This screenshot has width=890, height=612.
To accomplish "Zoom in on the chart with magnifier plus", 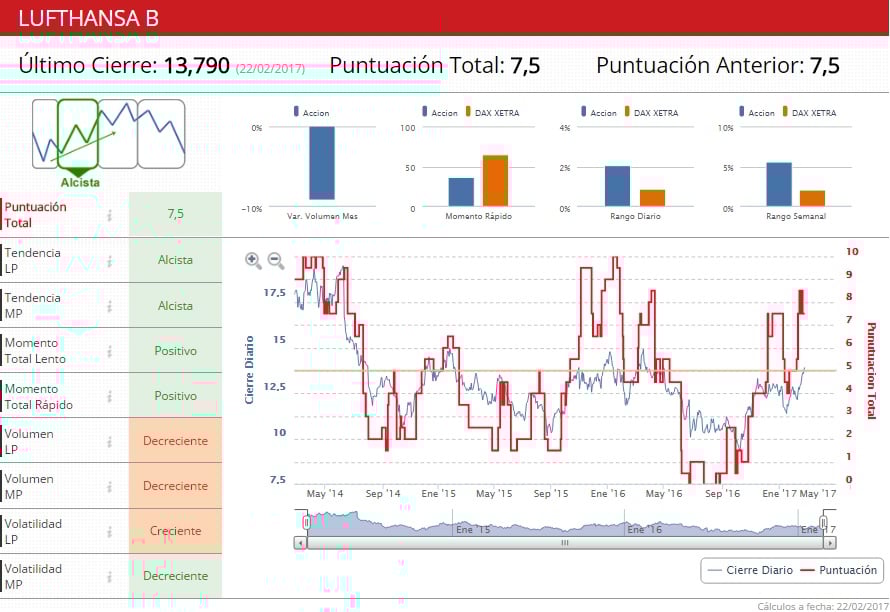I will click(x=253, y=261).
